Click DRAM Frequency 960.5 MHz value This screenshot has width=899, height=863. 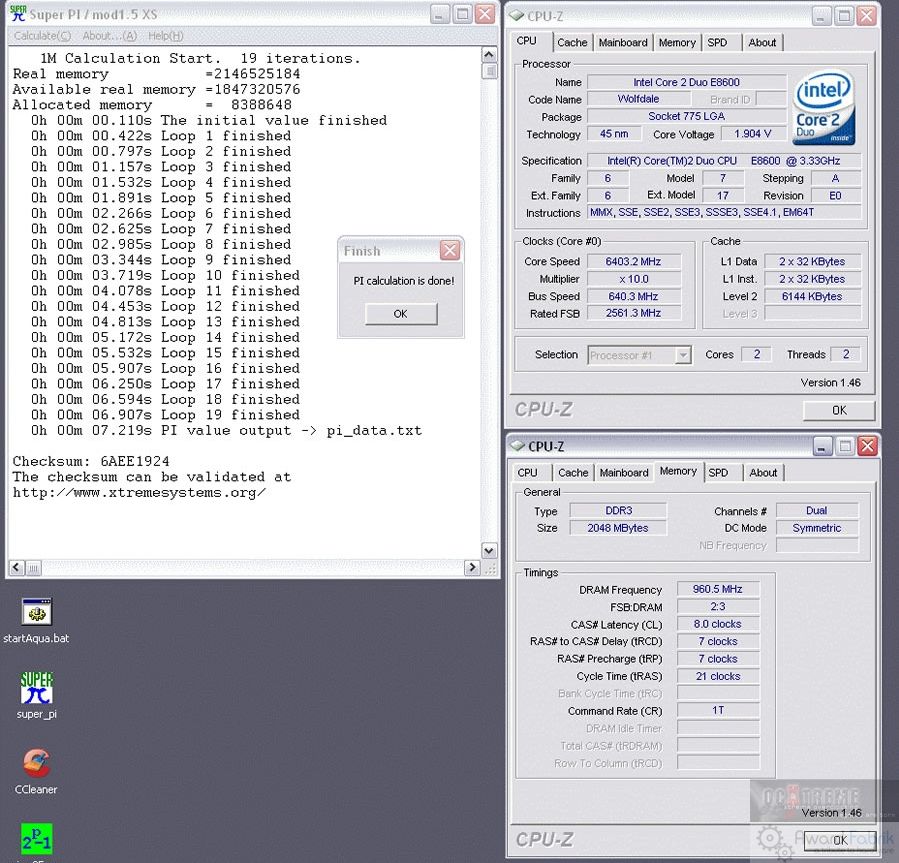(718, 589)
